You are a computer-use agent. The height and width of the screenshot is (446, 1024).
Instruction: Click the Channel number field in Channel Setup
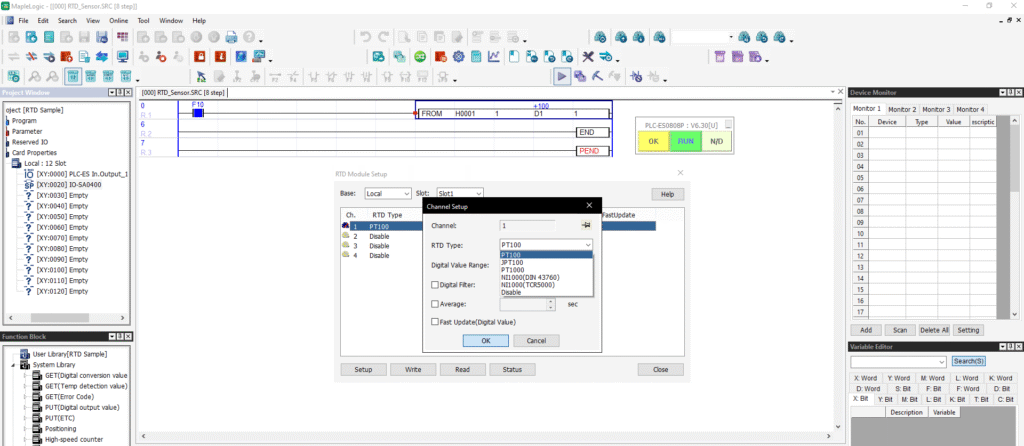point(528,225)
